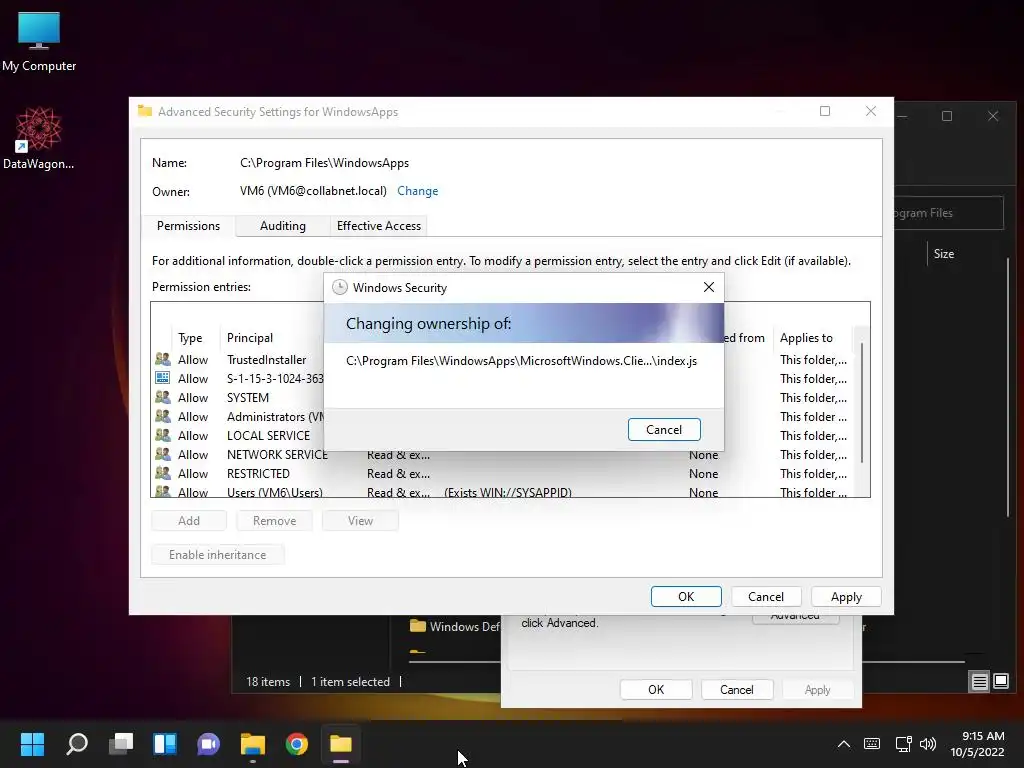Select the LOCAL SERVICE principal name
The image size is (1024, 768).
click(x=268, y=435)
